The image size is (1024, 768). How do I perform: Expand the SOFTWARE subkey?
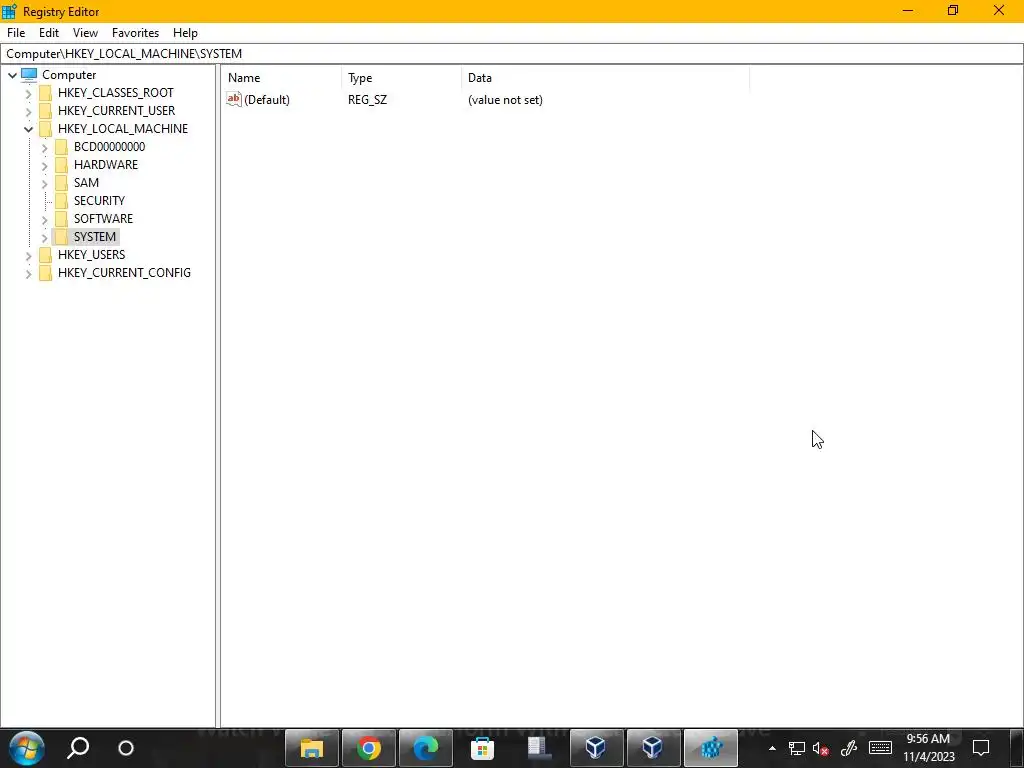(x=44, y=219)
